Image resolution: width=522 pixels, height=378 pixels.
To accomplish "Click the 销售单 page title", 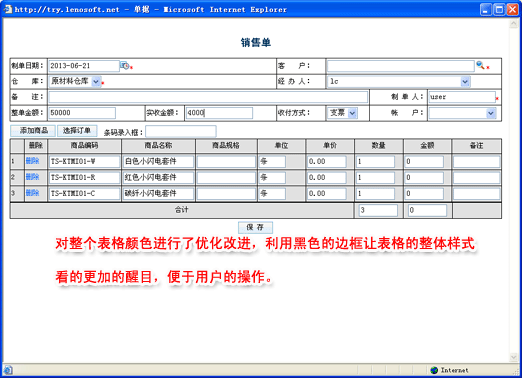I will [x=256, y=42].
